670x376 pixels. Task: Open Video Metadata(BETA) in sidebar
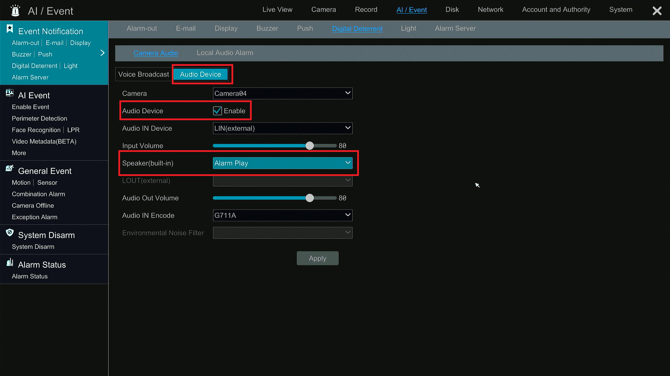(x=44, y=141)
